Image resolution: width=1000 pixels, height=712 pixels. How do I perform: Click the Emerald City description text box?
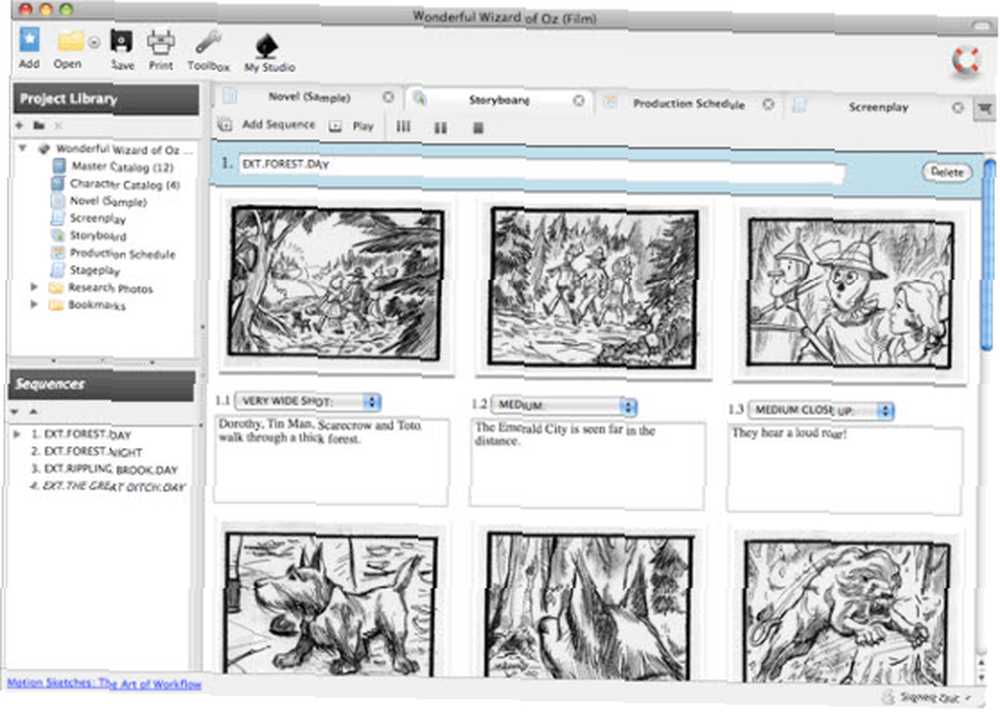tap(588, 465)
